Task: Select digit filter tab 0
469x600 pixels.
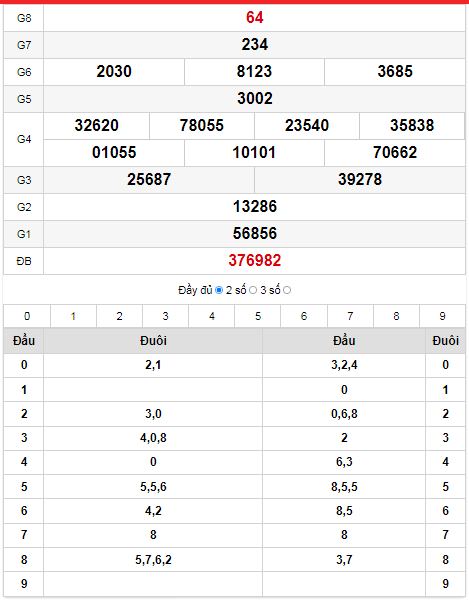Action: [x=27, y=316]
